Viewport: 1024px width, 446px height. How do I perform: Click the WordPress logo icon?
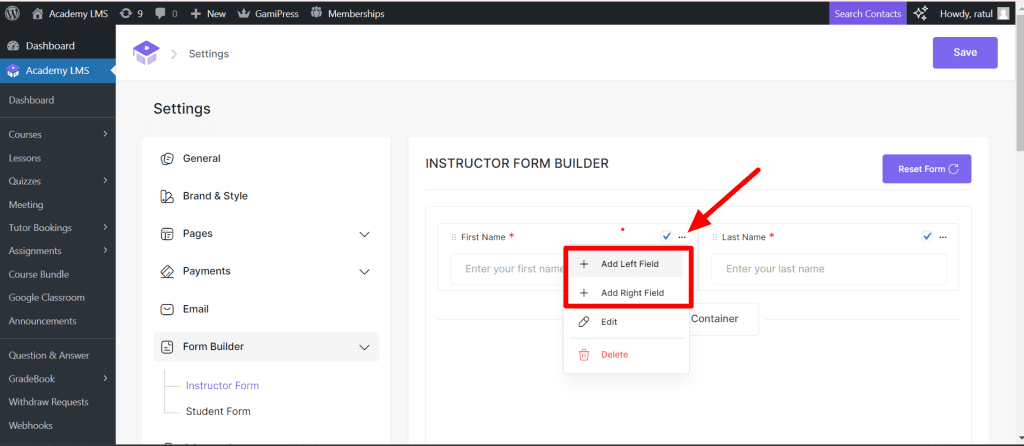(x=12, y=13)
